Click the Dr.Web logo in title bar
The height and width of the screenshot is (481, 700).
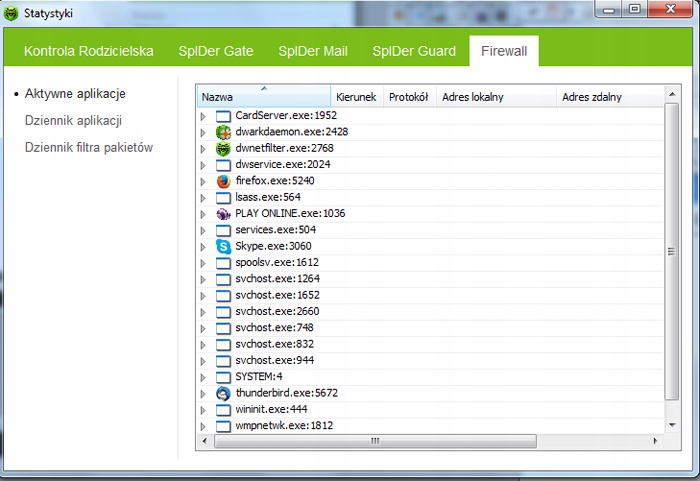pyautogui.click(x=11, y=13)
